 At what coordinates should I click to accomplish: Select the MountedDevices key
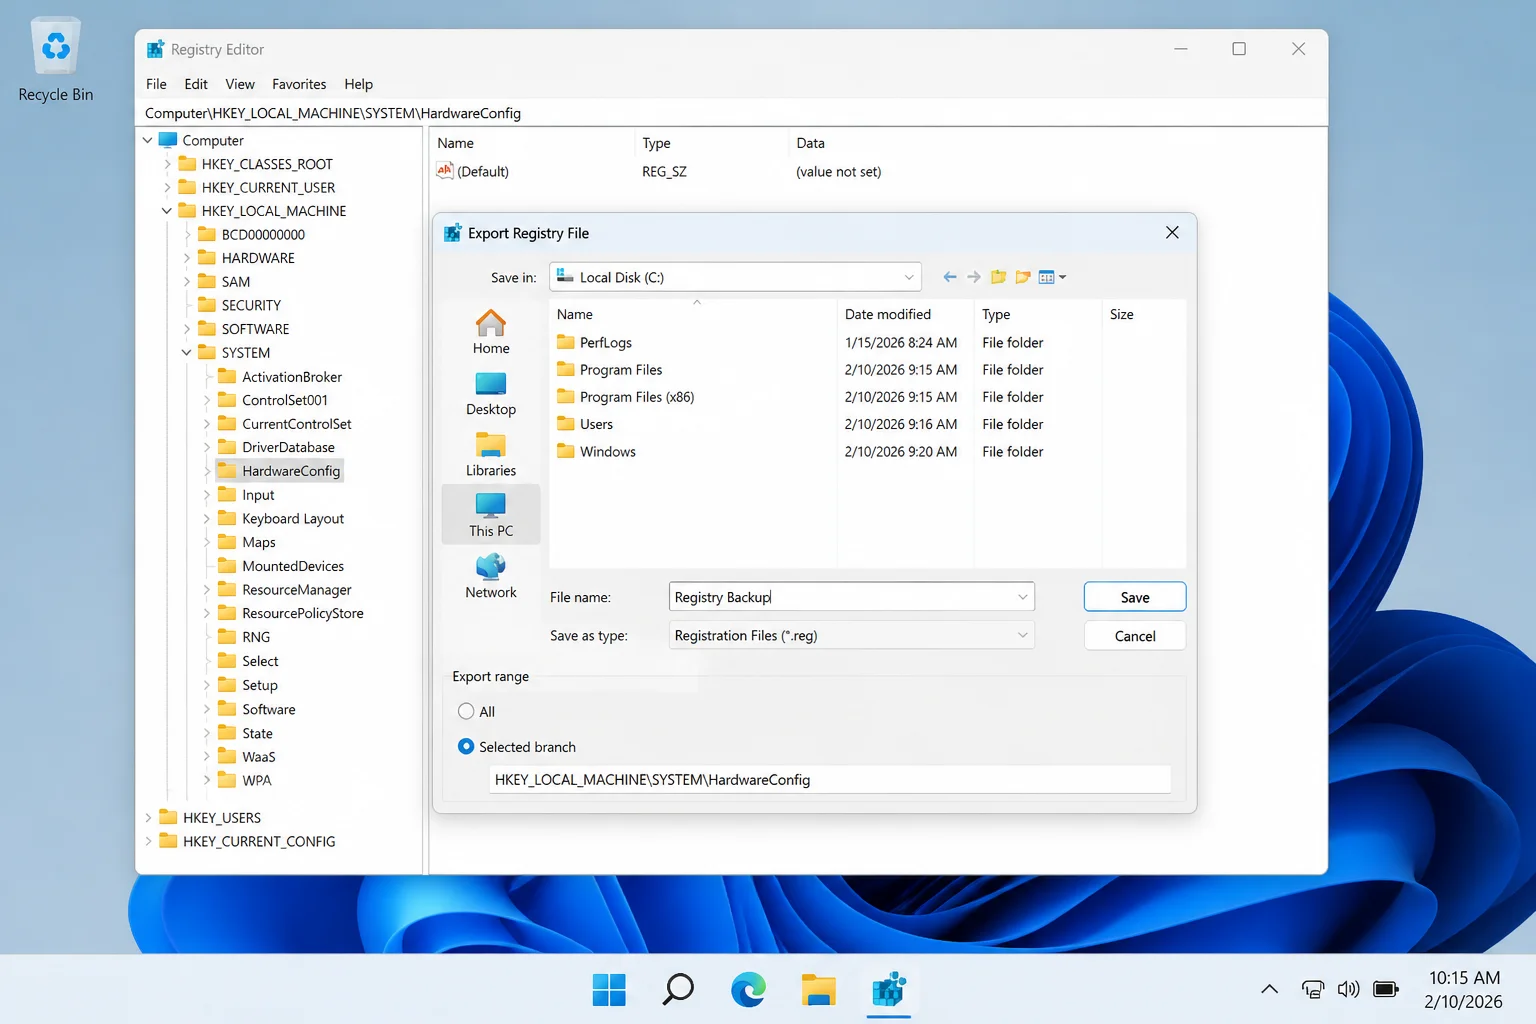pos(292,566)
